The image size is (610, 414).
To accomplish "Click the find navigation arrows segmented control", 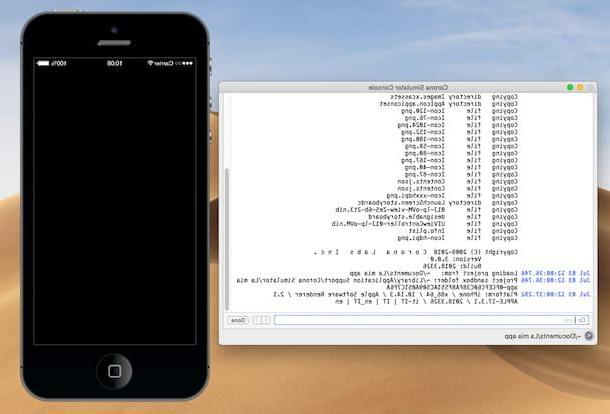I will pos(261,320).
